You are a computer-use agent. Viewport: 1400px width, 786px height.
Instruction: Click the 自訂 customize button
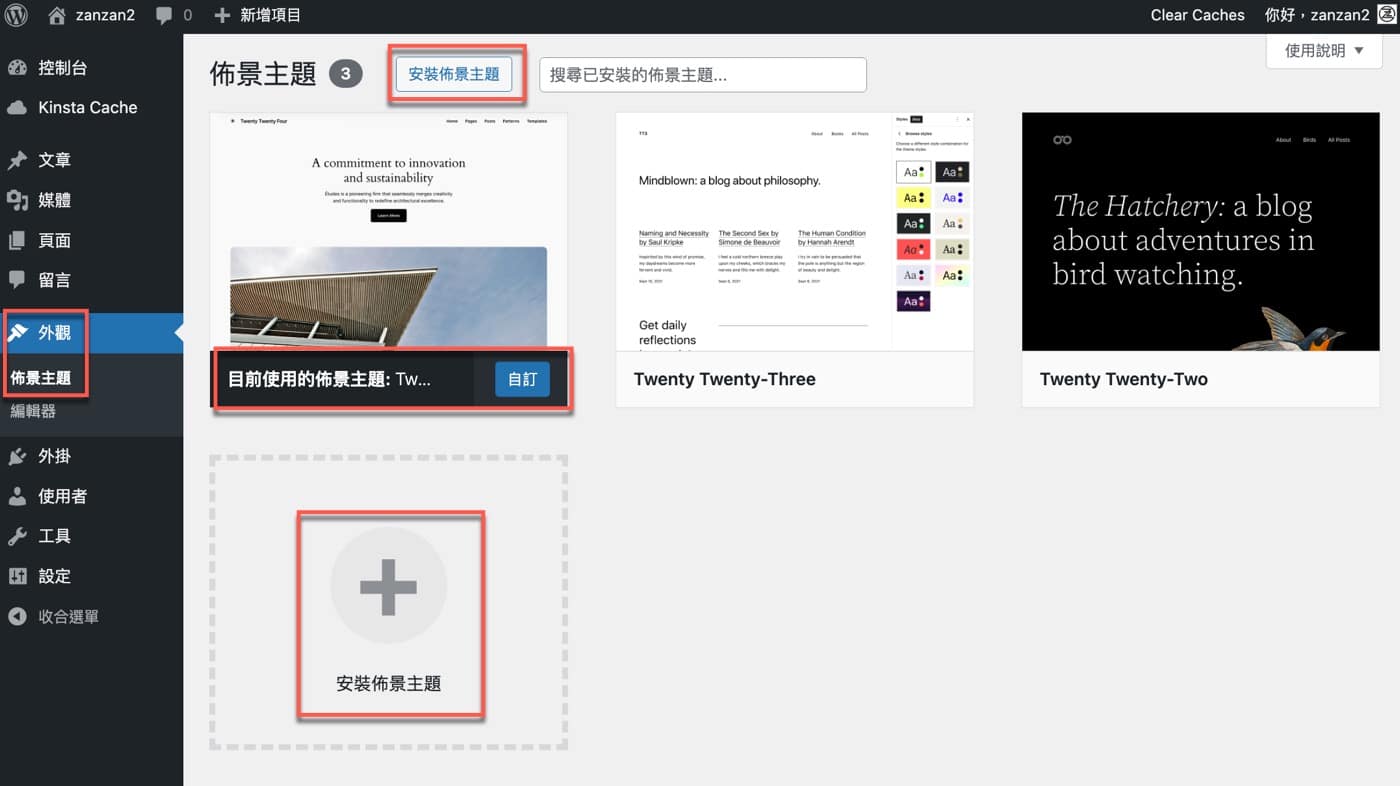coord(522,379)
